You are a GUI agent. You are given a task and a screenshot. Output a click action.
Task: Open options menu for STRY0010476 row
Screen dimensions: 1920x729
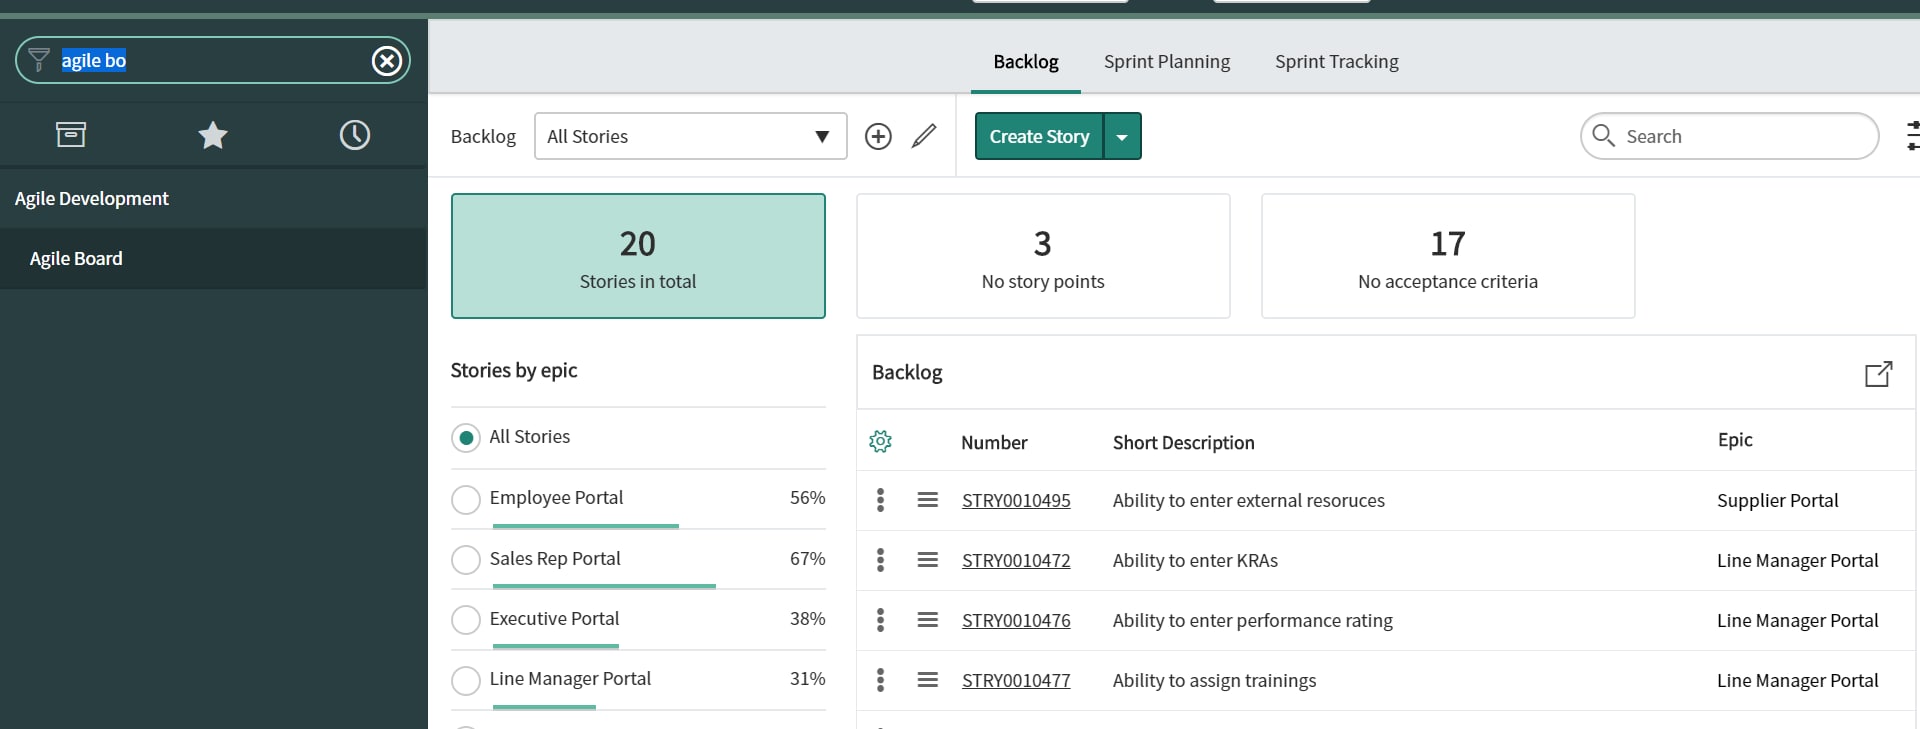880,620
